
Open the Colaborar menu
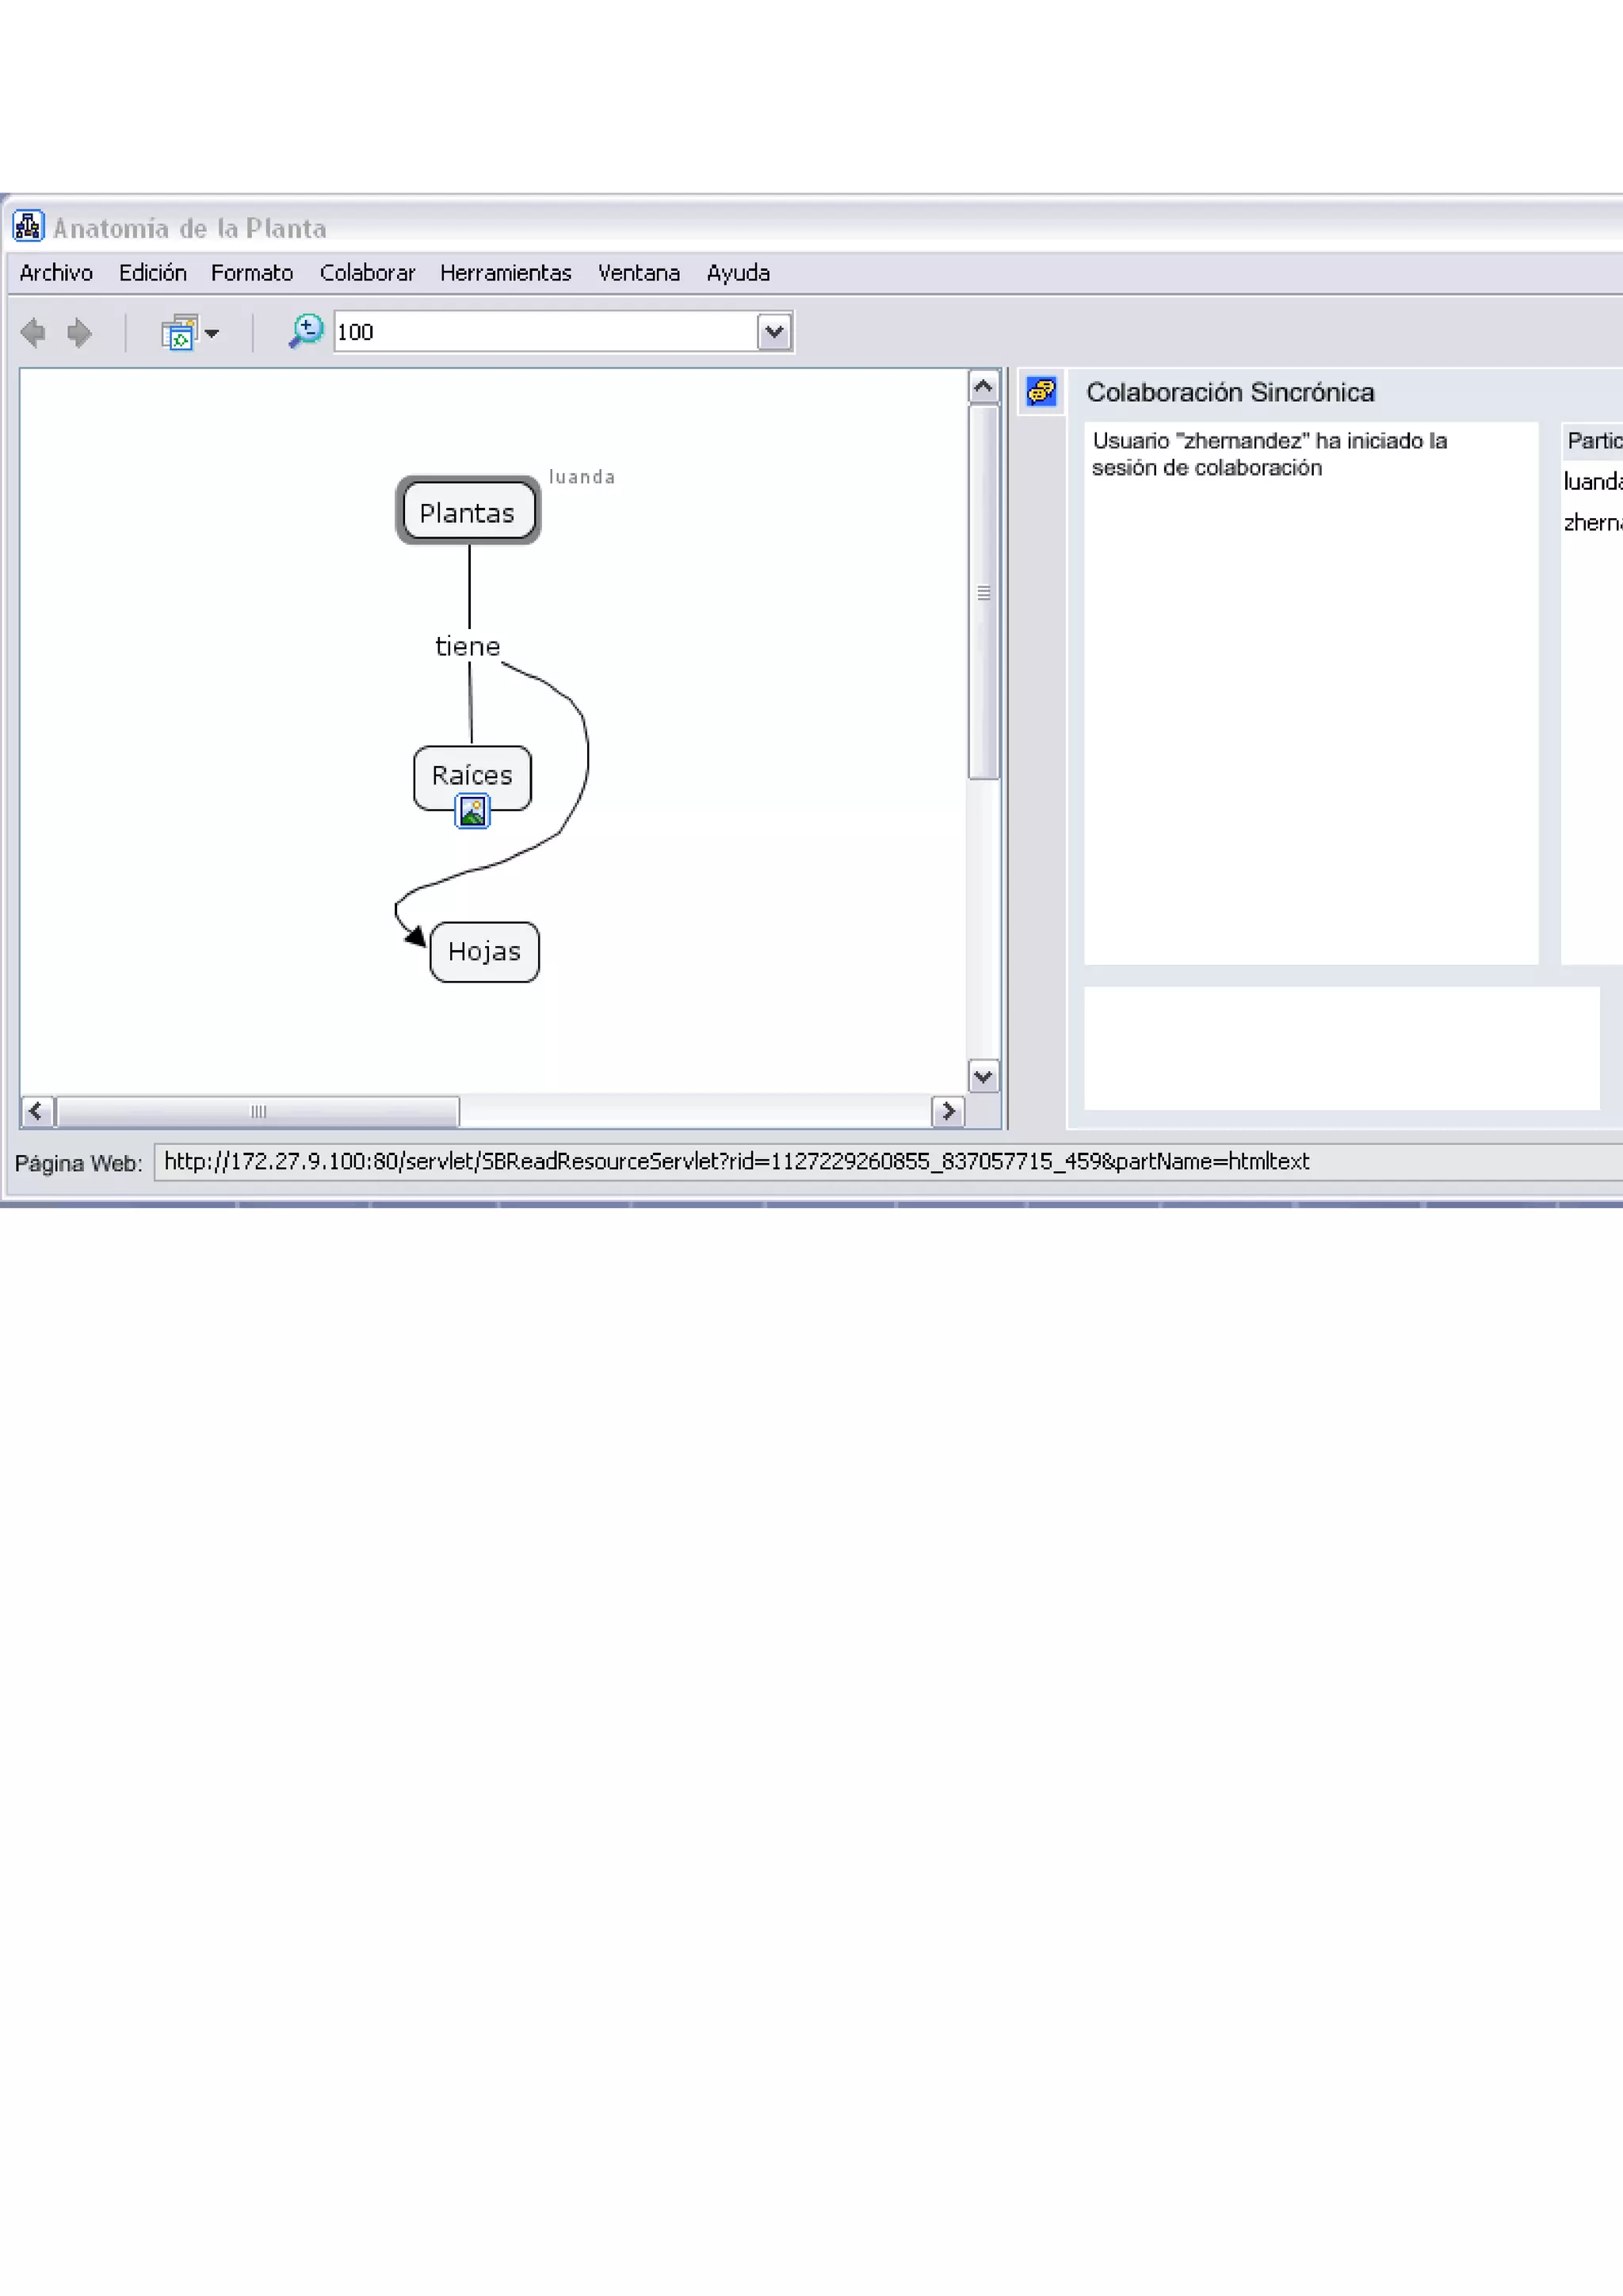pyautogui.click(x=367, y=273)
